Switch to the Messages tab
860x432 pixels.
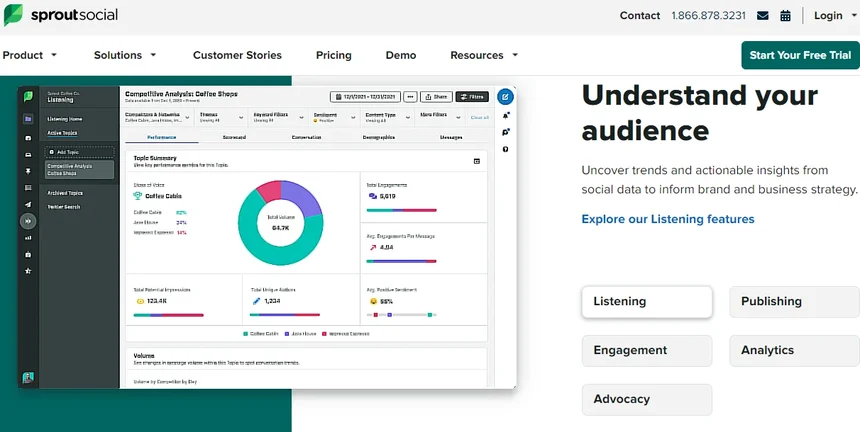click(451, 137)
